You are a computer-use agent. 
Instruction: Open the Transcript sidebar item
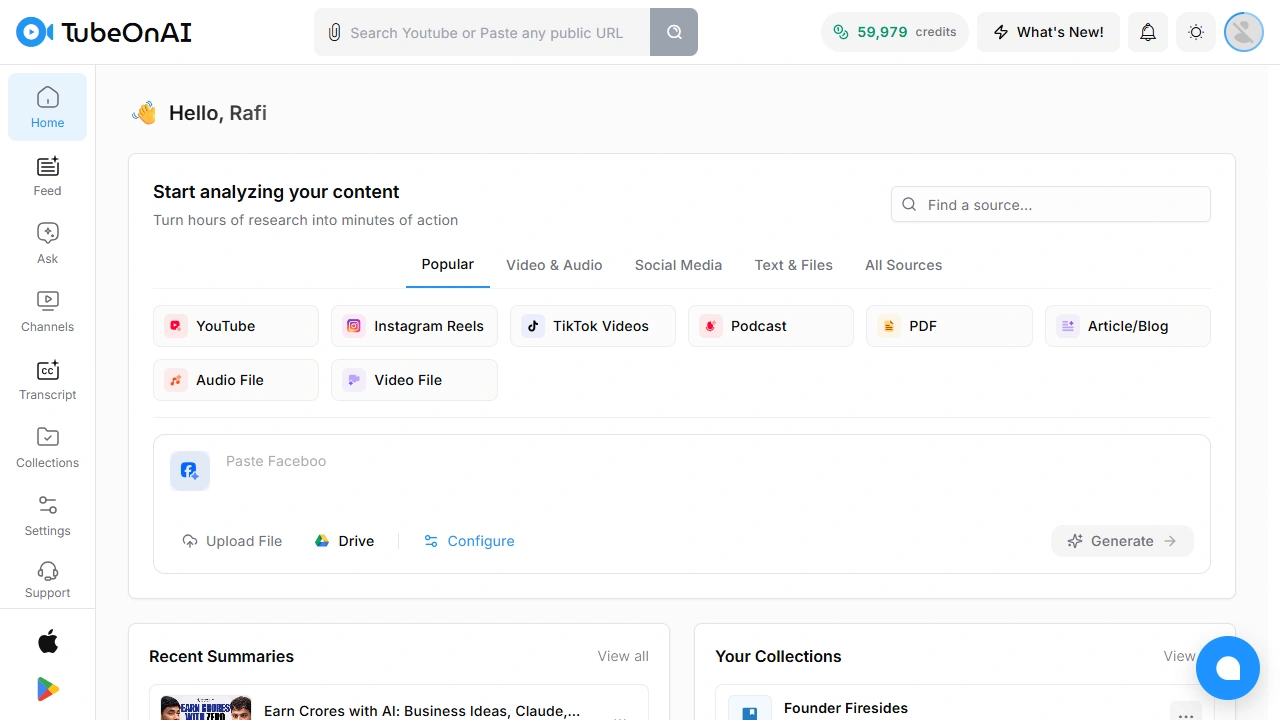(x=47, y=379)
